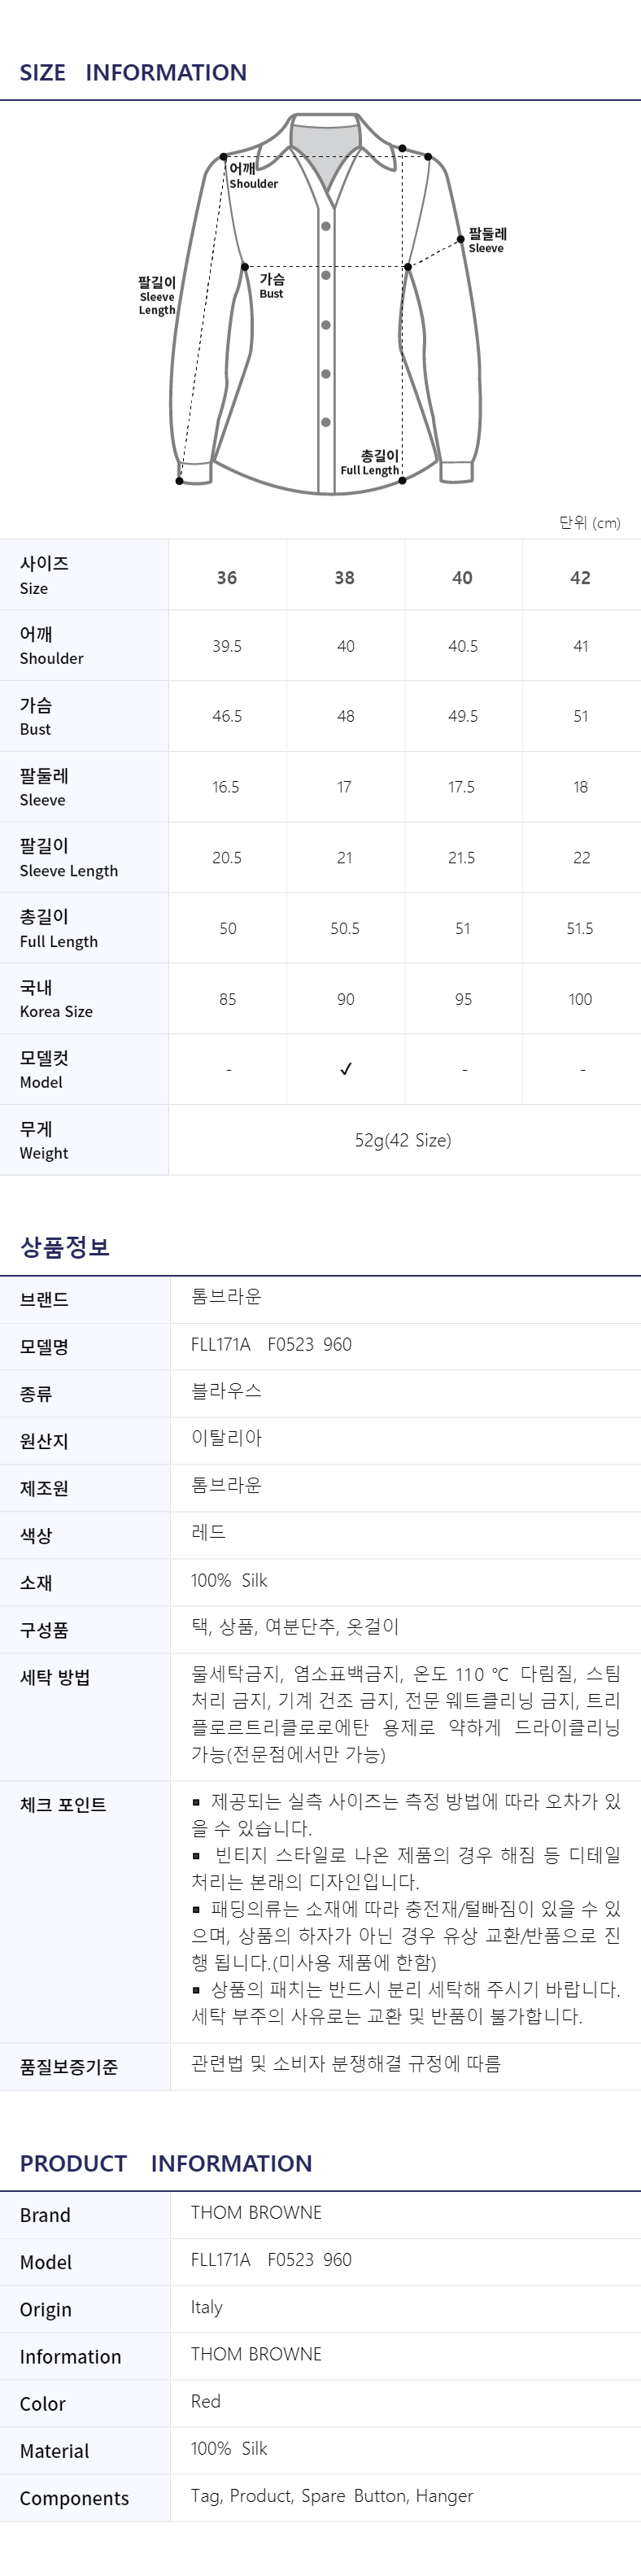Select the size 42 column header
The image size is (641, 2576).
580,577
